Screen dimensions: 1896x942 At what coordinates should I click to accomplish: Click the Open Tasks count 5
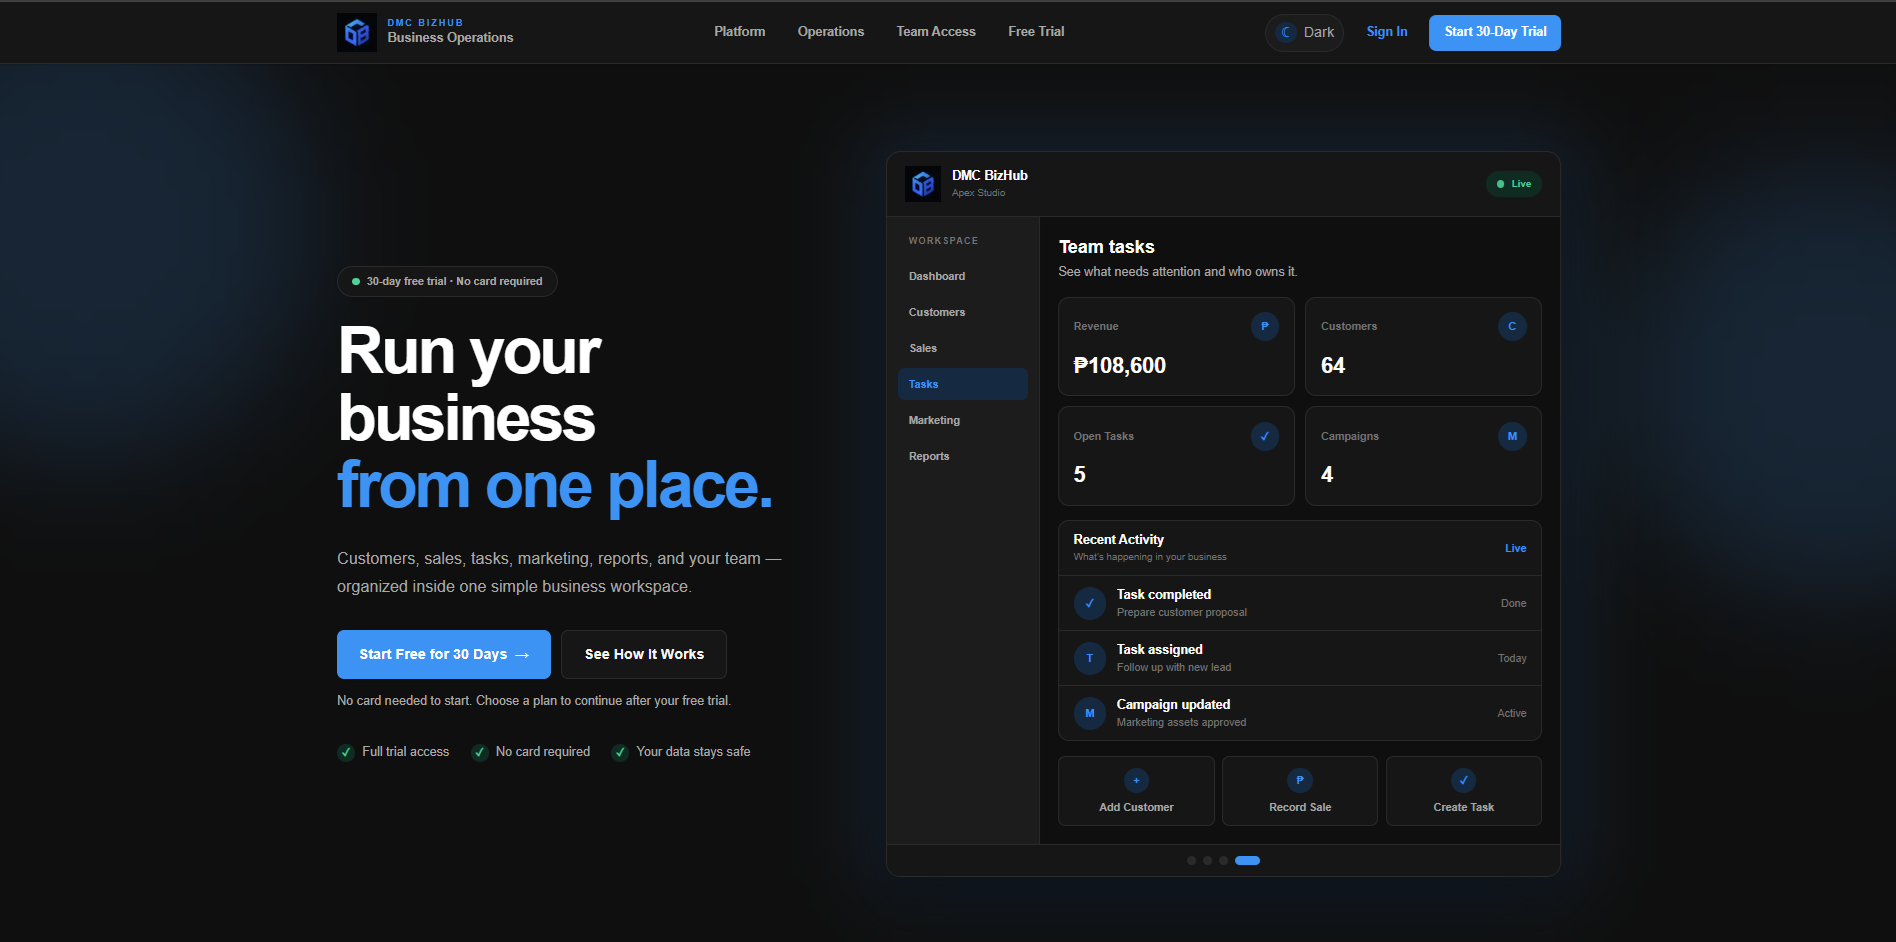pos(1079,475)
